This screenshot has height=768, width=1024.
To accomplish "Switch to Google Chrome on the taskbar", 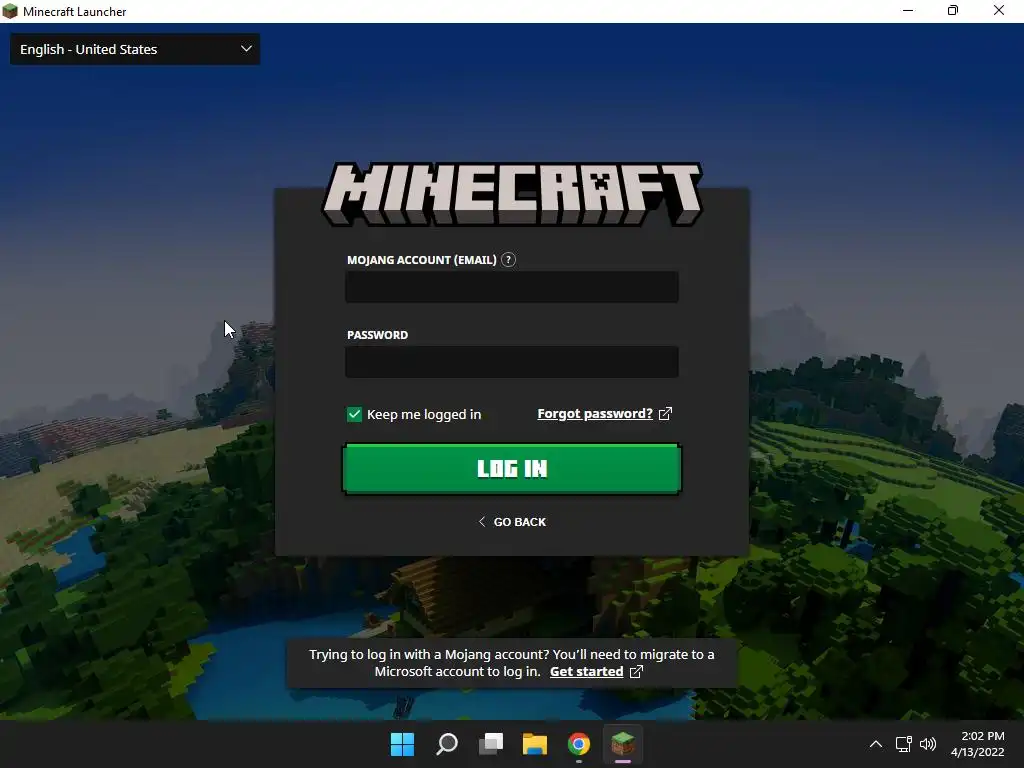I will point(579,744).
